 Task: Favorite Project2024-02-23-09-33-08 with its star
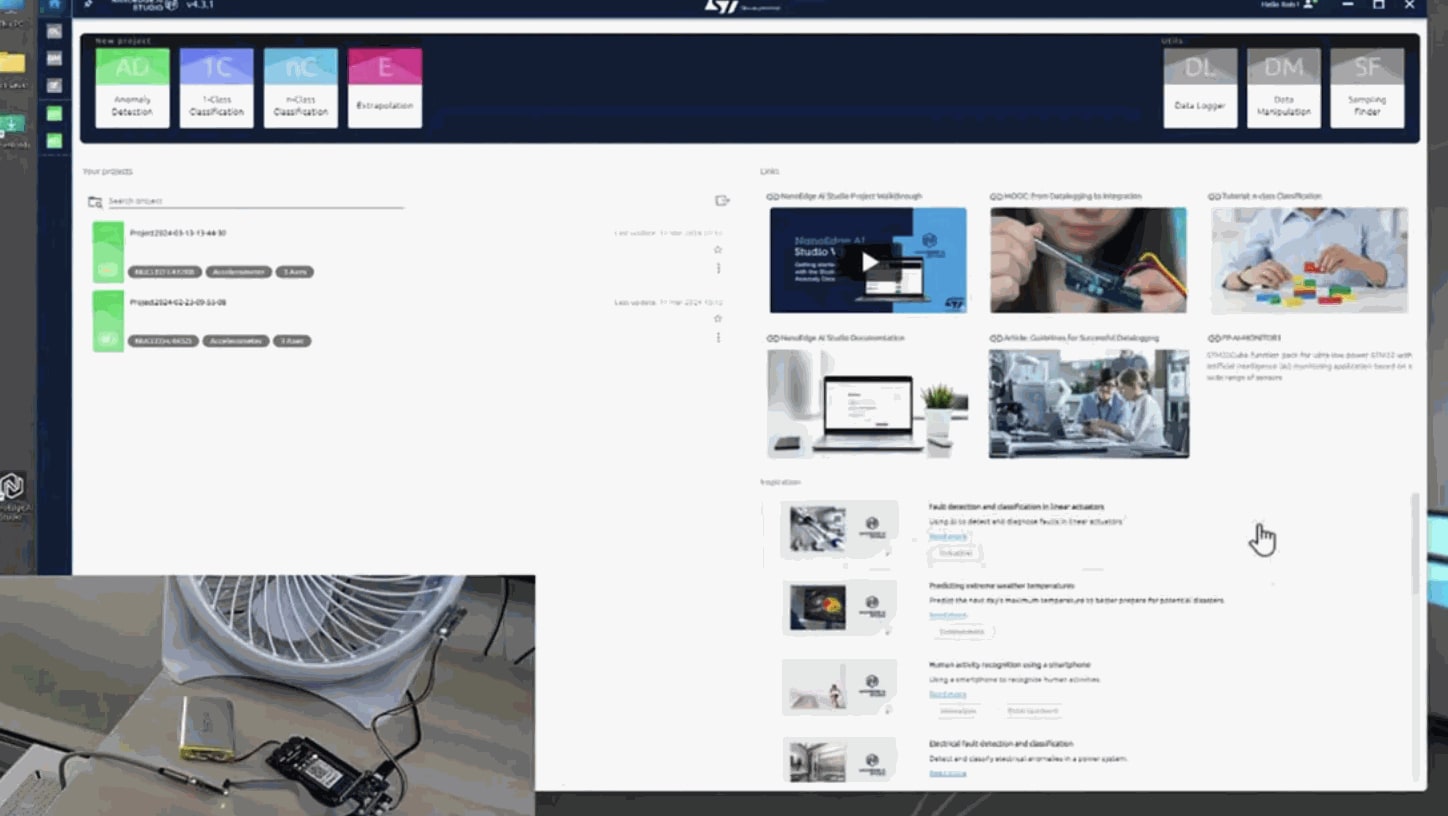click(717, 319)
